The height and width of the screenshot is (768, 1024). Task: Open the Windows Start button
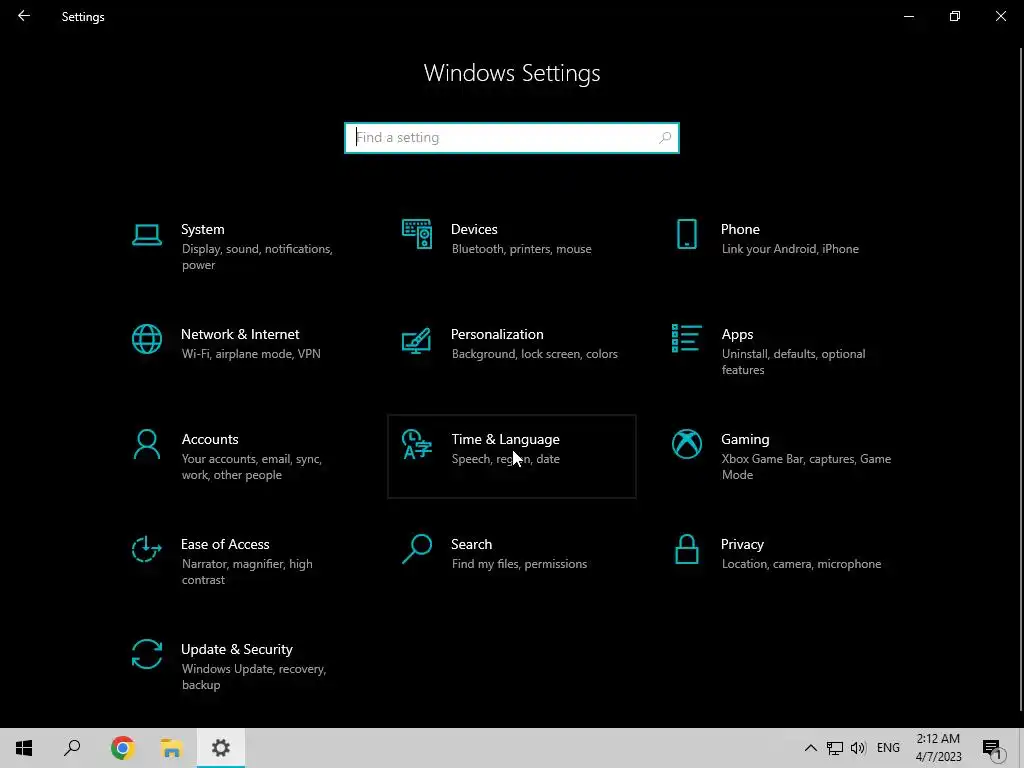[x=24, y=748]
